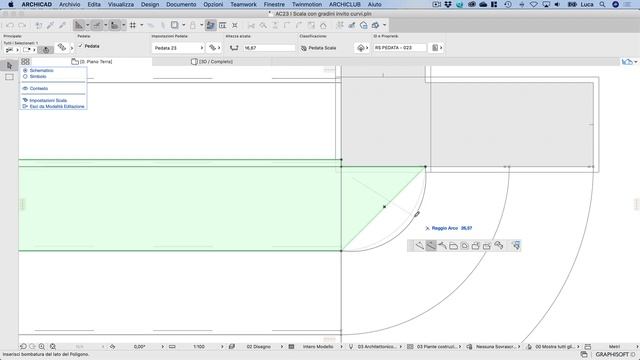Open the ARCHICLUB menu
640x360 pixels.
point(345,4)
